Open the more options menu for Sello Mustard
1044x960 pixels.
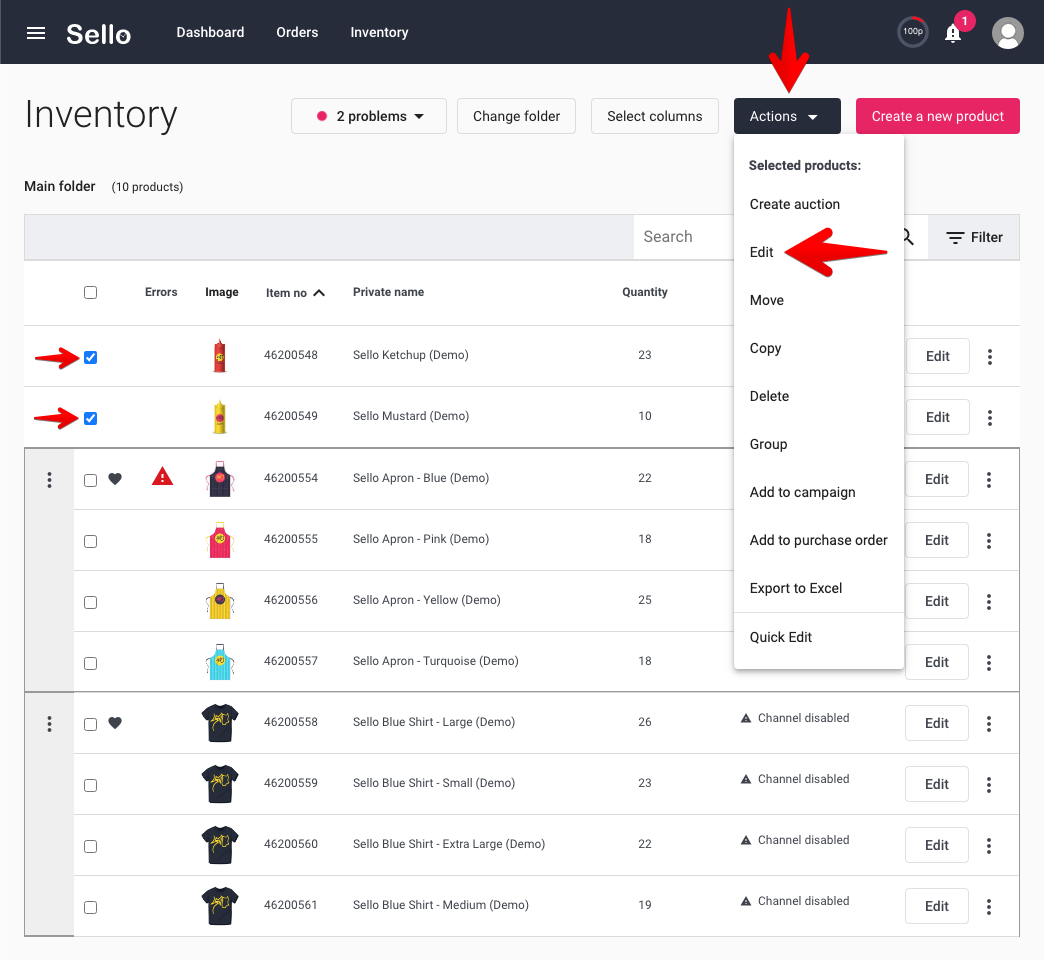990,418
